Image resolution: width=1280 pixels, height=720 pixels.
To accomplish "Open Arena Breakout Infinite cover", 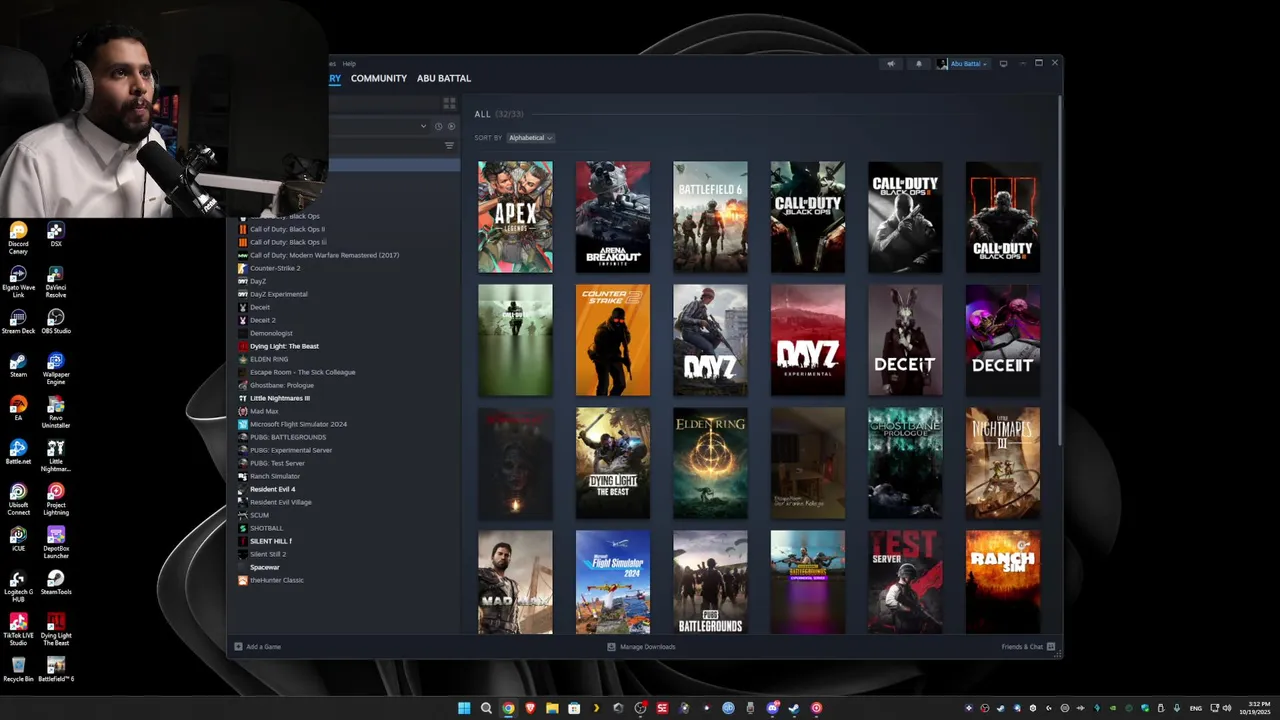I will (613, 217).
